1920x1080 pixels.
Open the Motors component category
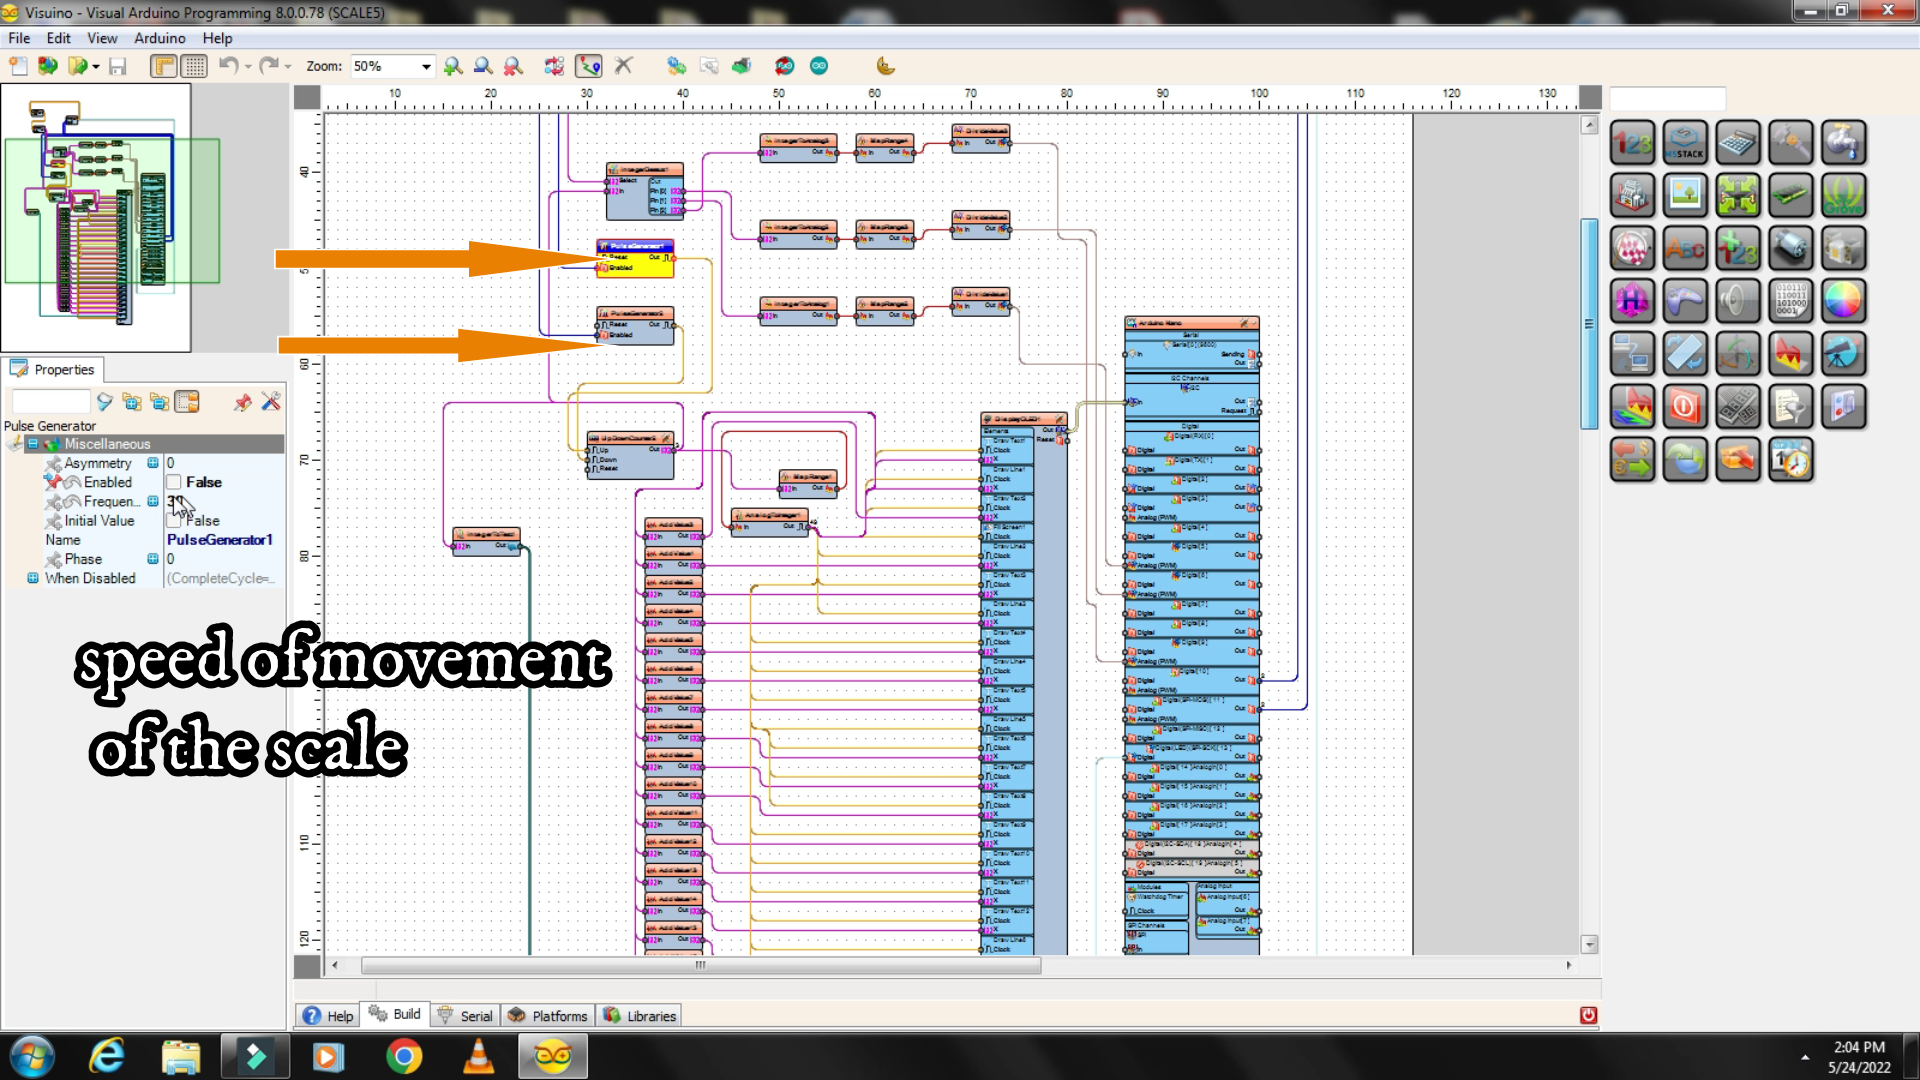click(x=1791, y=248)
